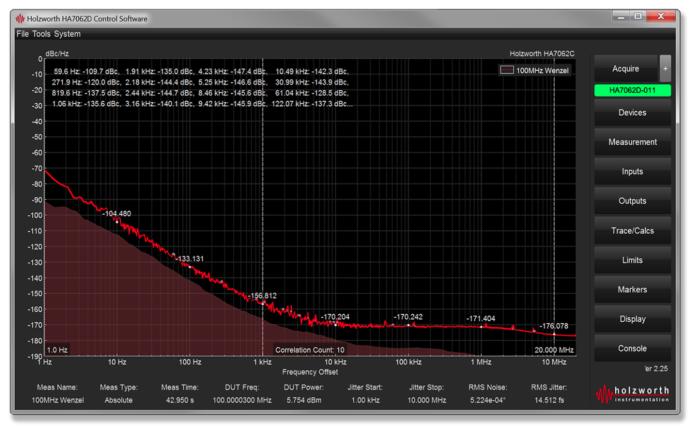Click the DUT Freq value 100.0000300 MHz
The image size is (691, 427).
(242, 401)
